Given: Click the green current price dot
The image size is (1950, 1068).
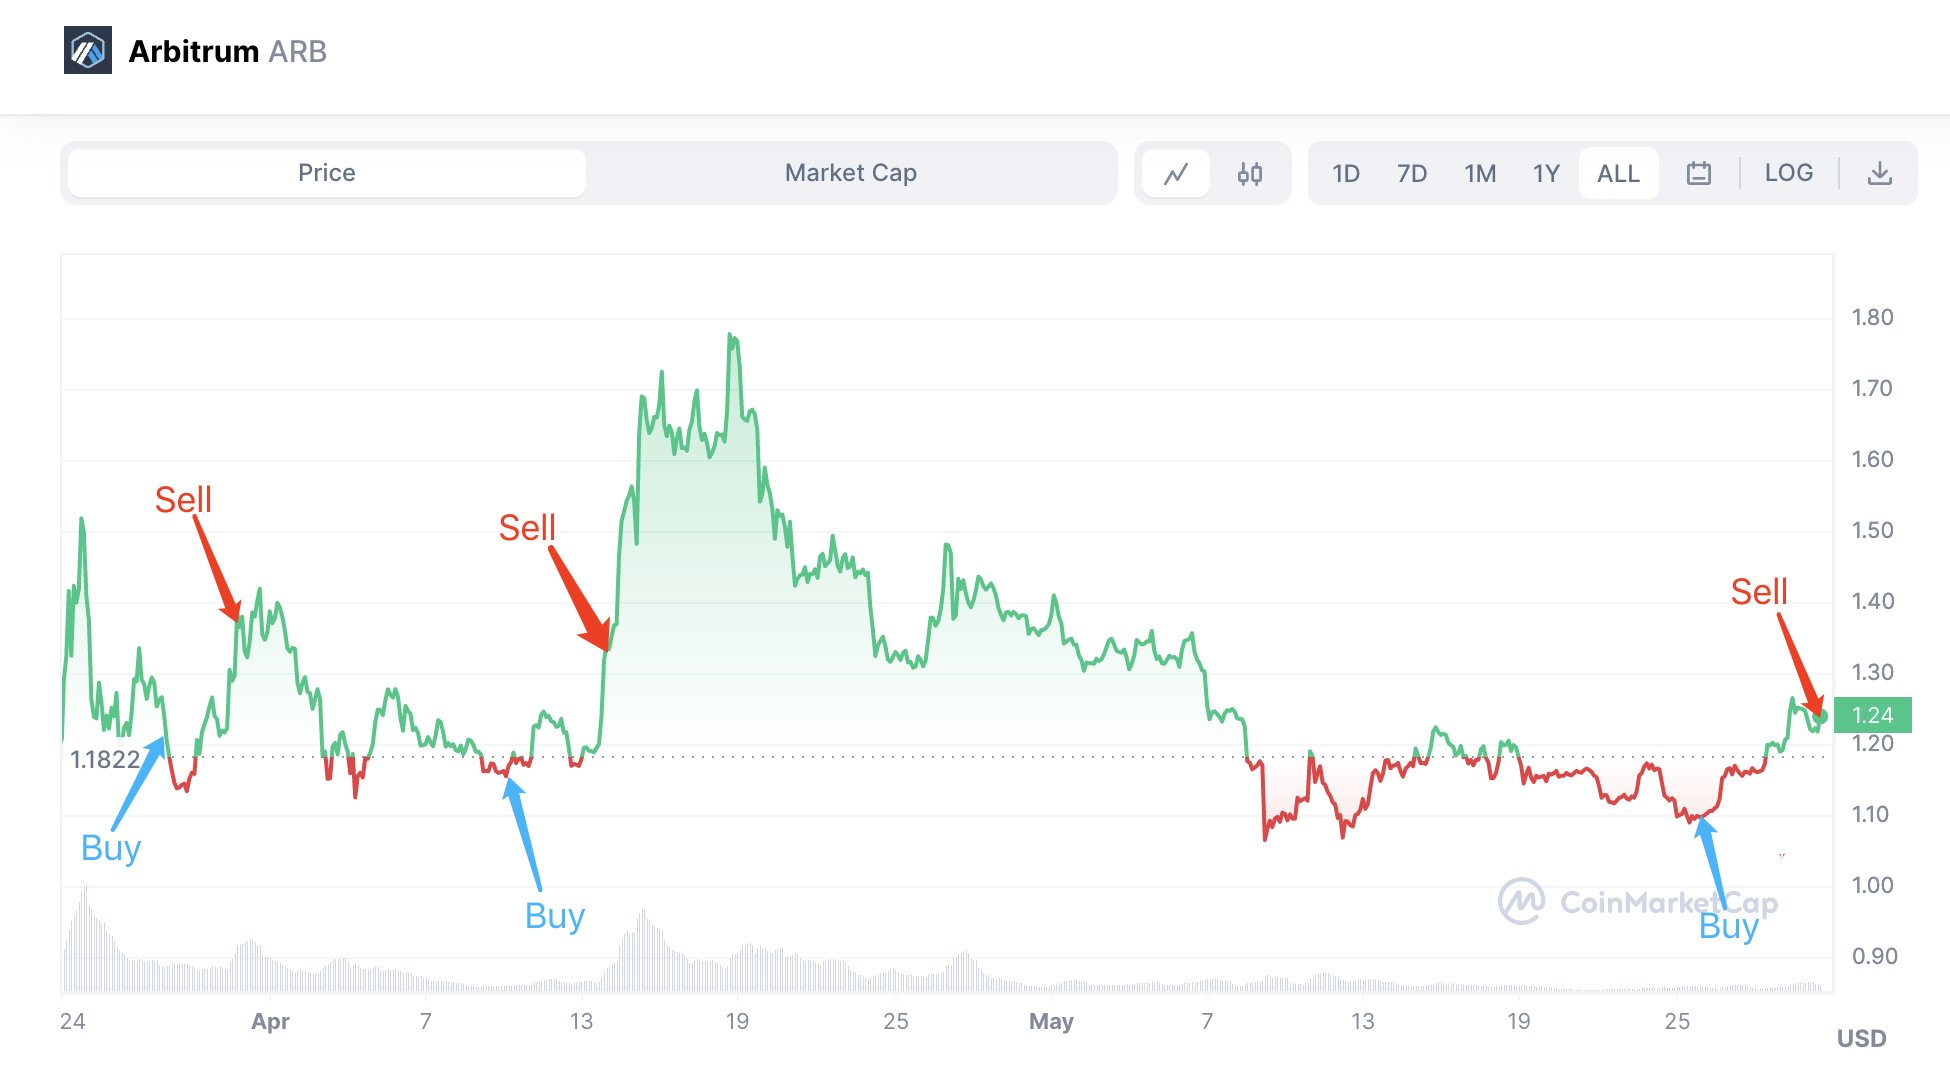Looking at the screenshot, I should pos(1820,716).
